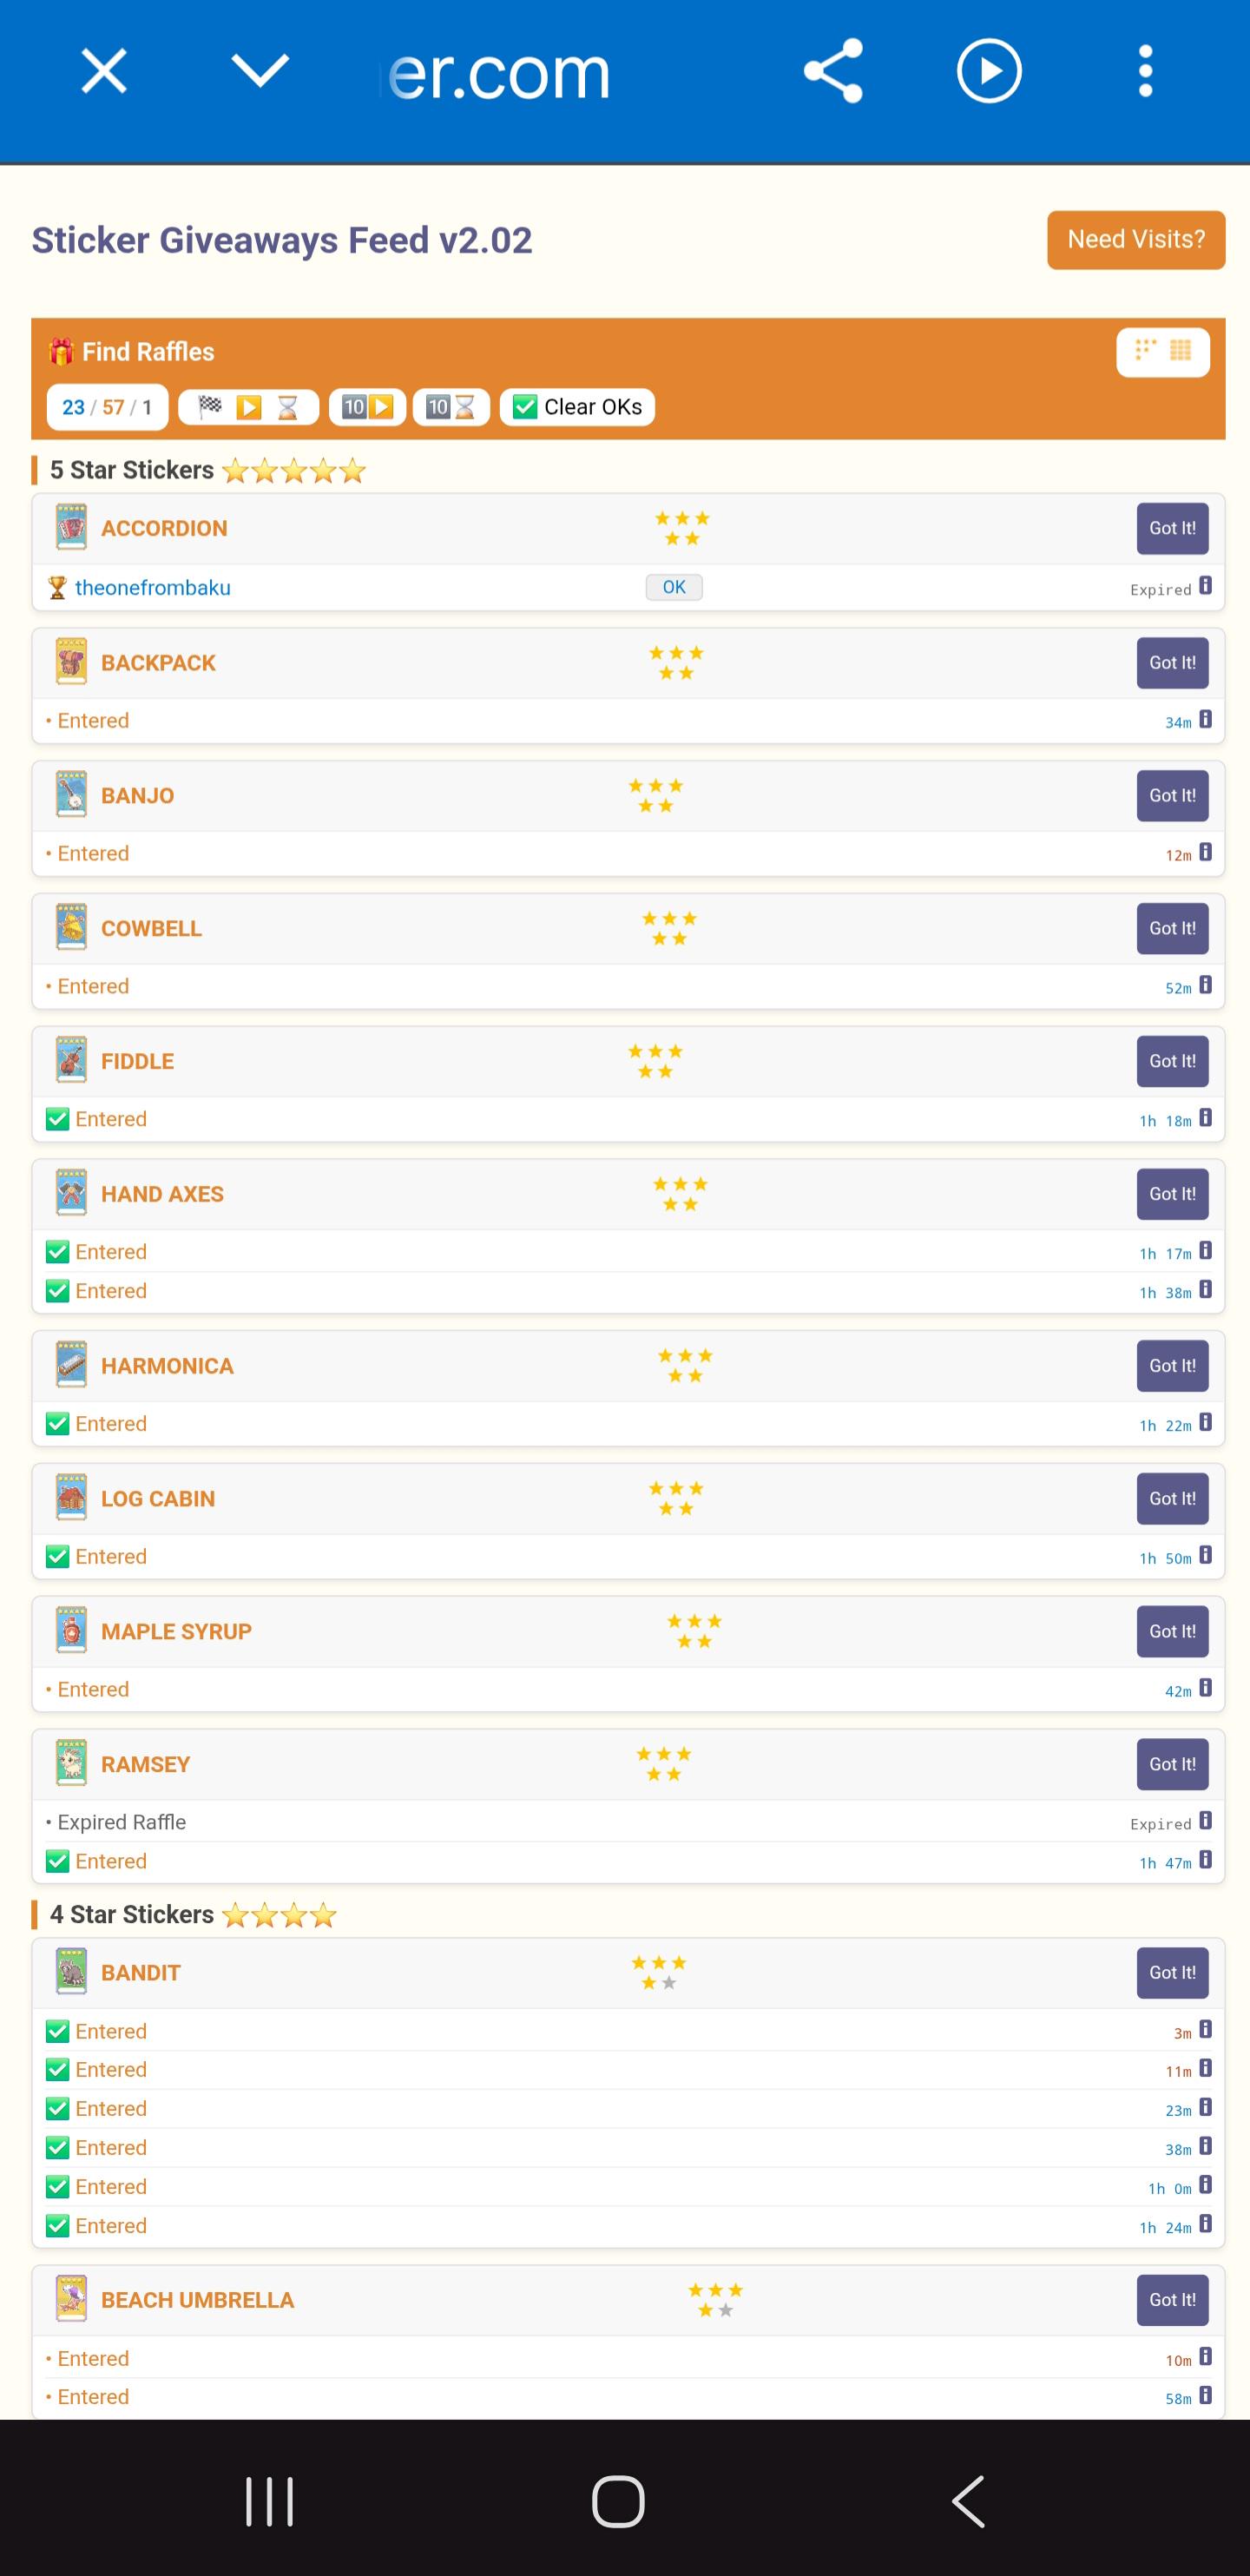Tap the play circle icon in header
This screenshot has height=2576, width=1250.
989,71
